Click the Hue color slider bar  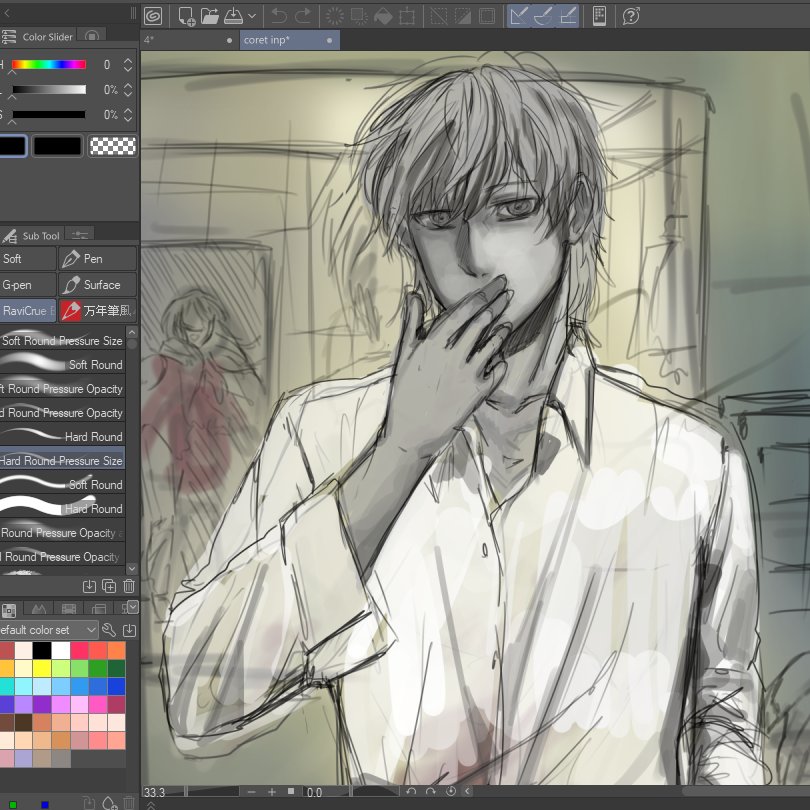(x=49, y=65)
